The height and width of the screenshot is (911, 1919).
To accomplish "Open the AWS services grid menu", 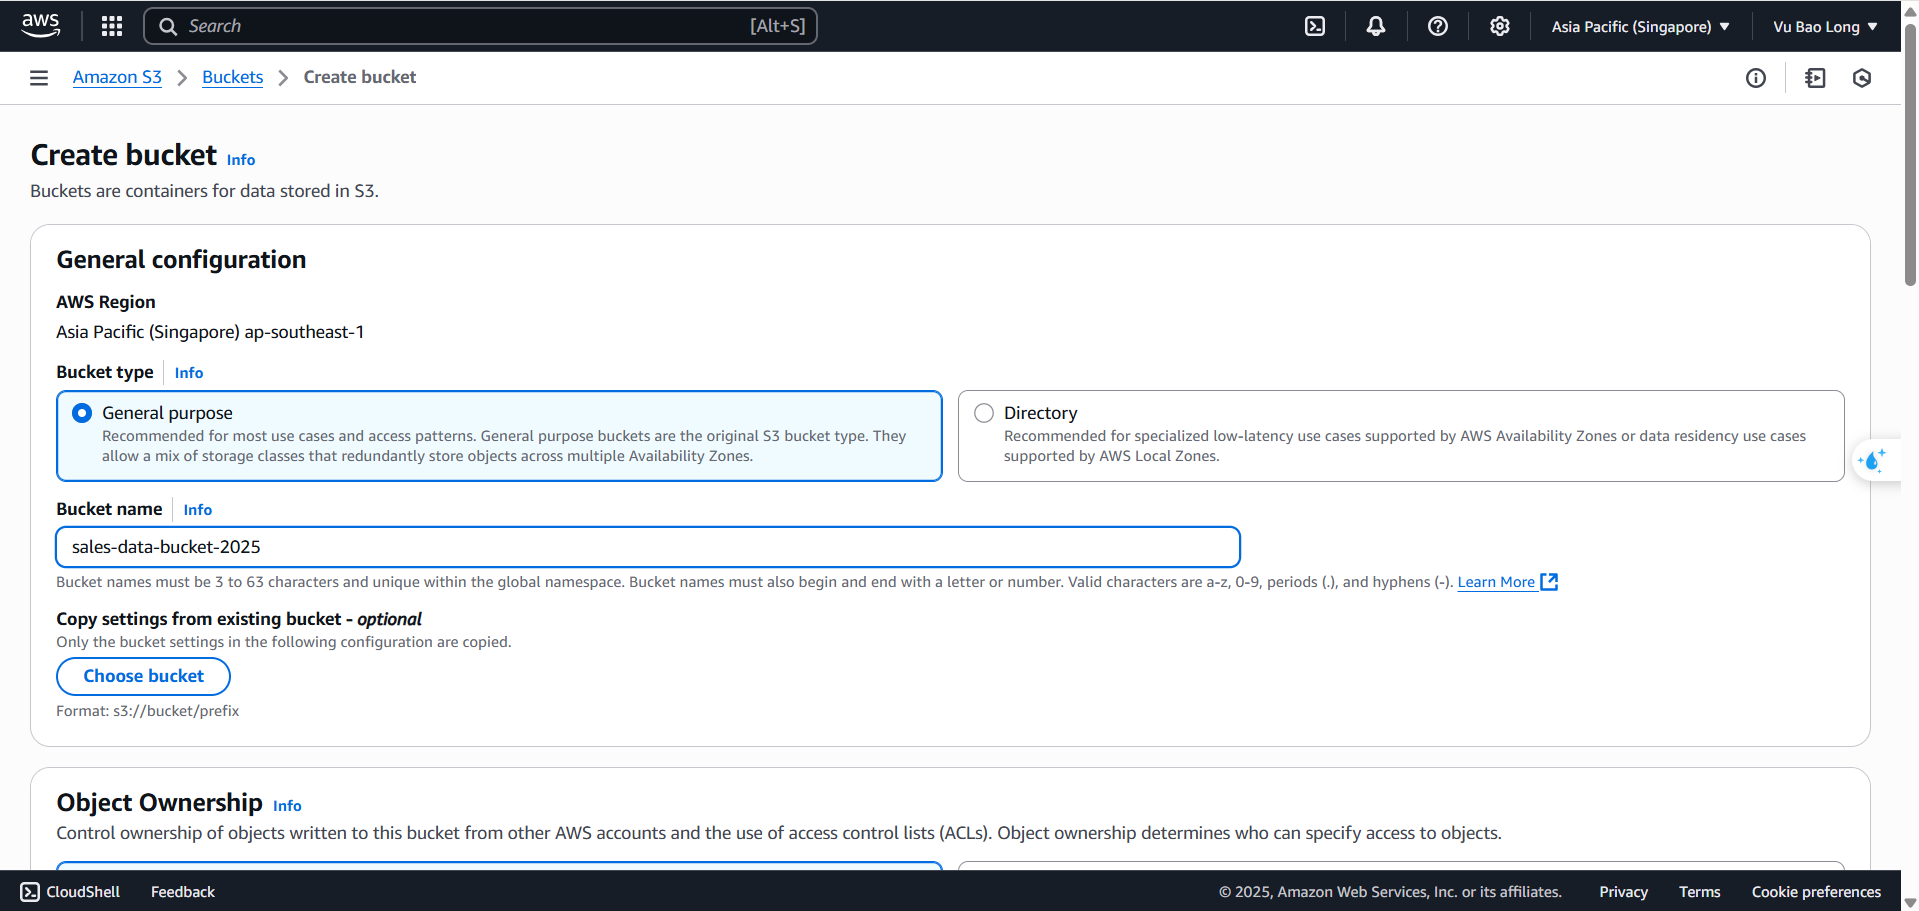I will tap(112, 26).
